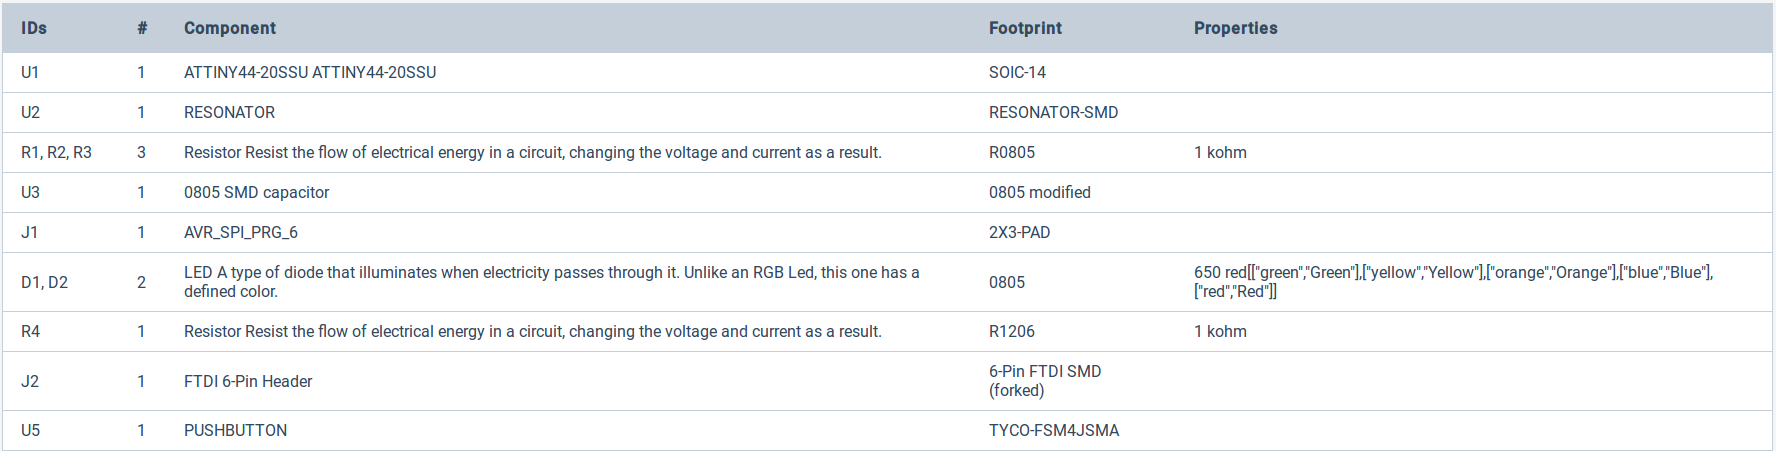Click the R4 row's 1 kohm property
This screenshot has height=451, width=1776.
pos(1220,331)
